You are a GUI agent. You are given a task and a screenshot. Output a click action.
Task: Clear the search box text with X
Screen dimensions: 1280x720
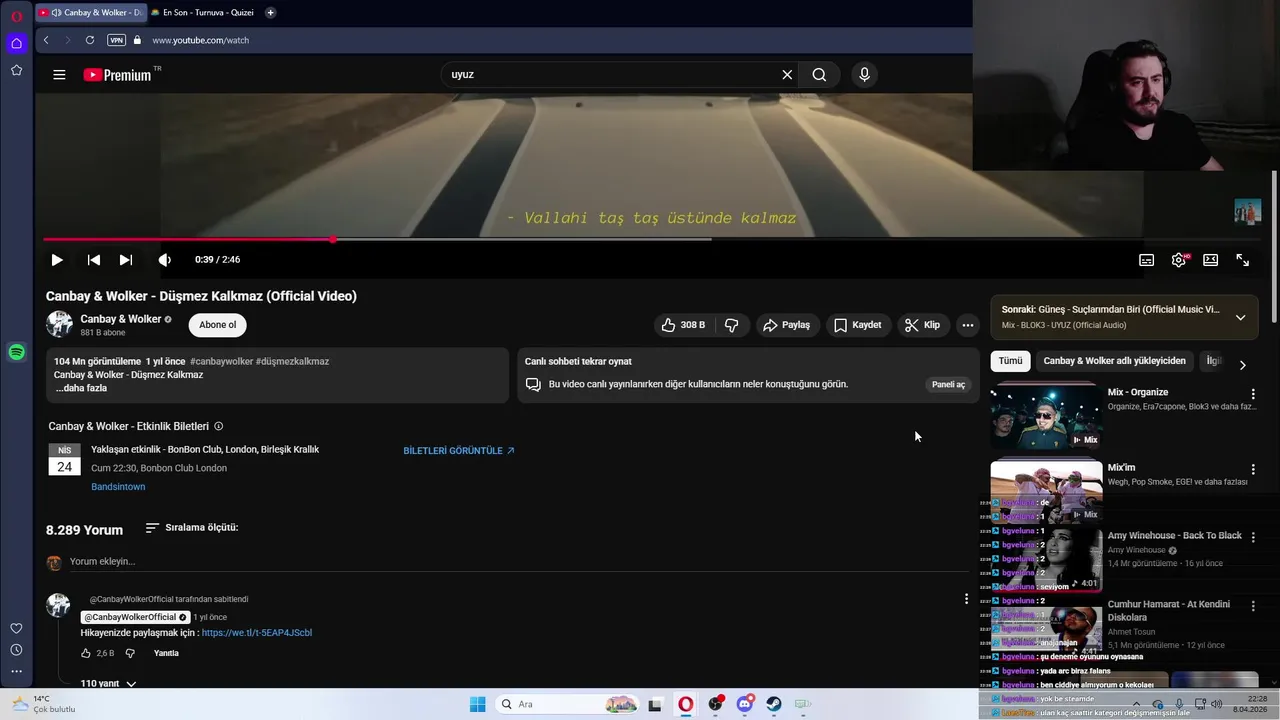[x=787, y=74]
